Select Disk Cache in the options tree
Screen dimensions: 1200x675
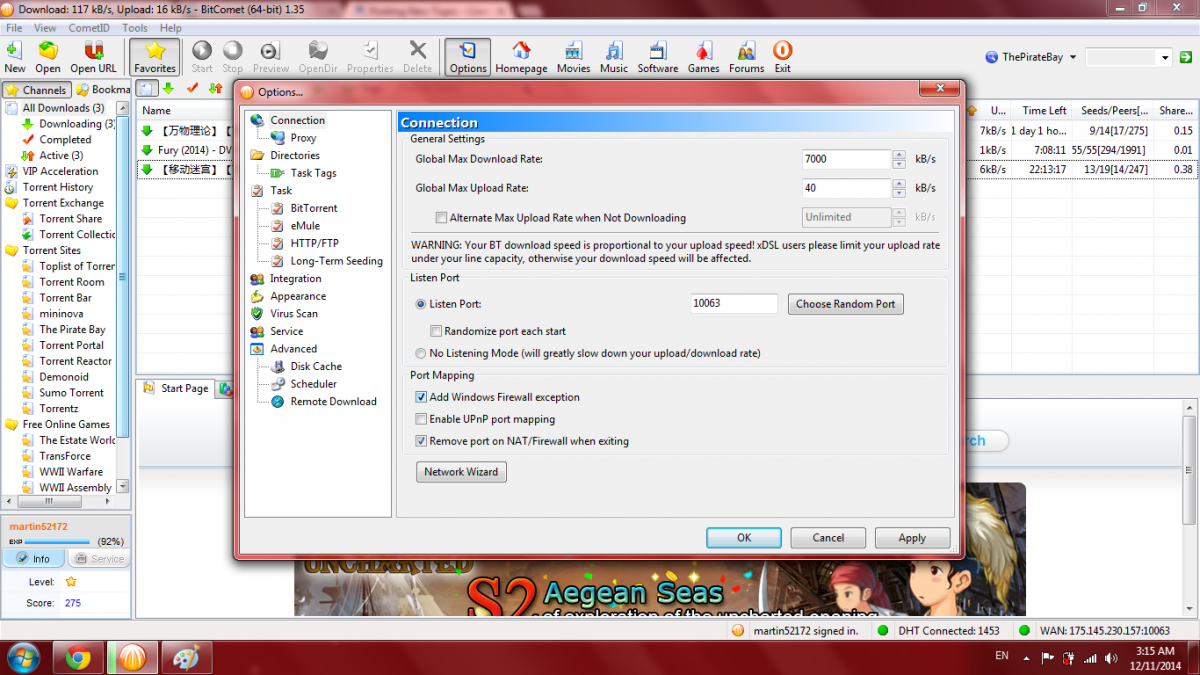point(316,366)
